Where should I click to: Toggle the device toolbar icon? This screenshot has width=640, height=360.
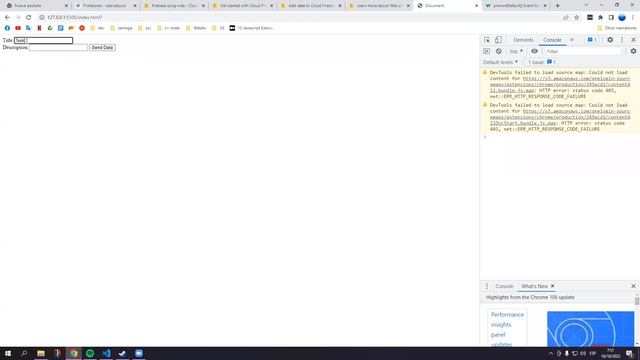click(x=498, y=40)
